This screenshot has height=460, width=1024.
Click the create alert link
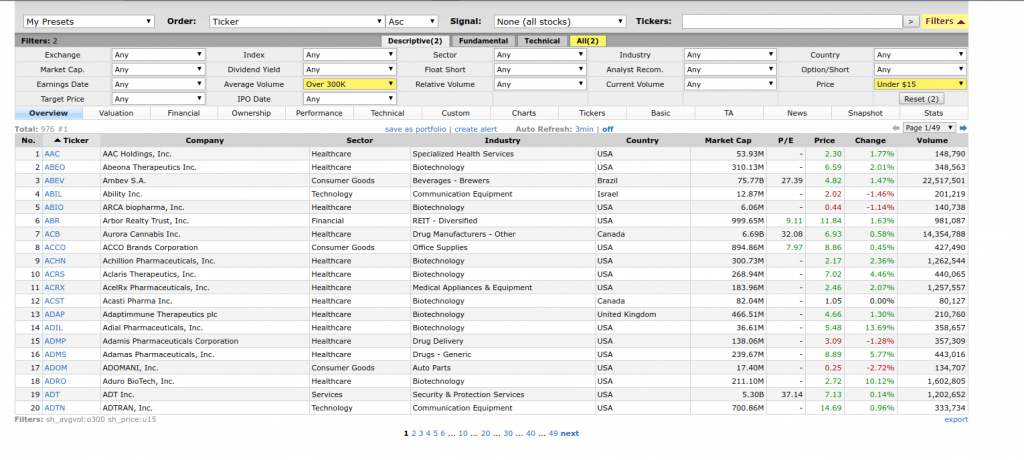click(x=475, y=129)
